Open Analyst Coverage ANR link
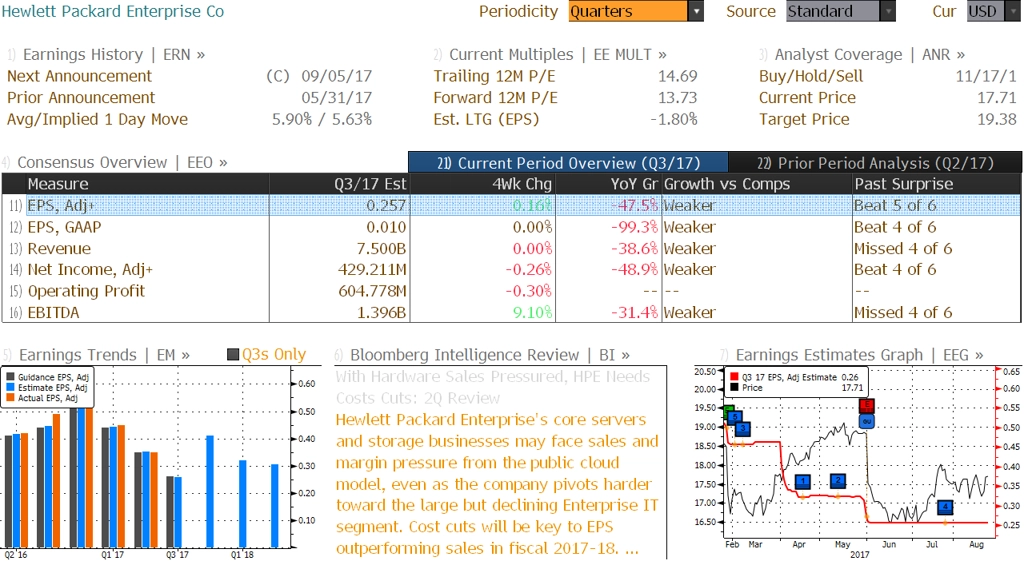 pos(870,55)
